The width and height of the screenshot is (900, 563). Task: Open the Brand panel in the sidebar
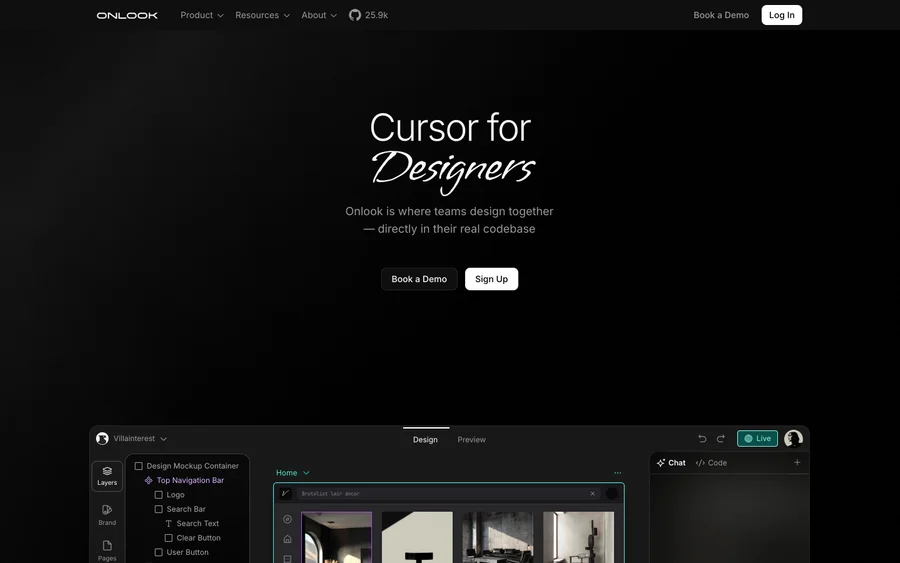(107, 515)
